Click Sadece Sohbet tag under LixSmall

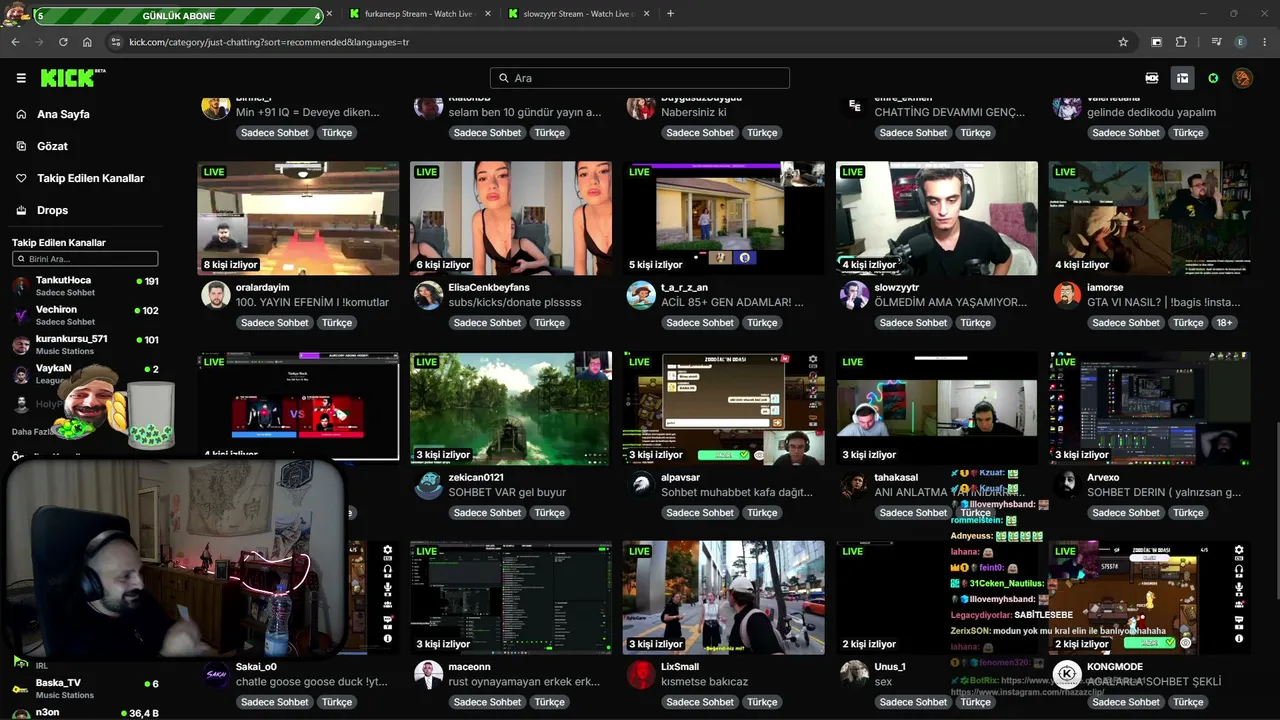[x=700, y=702]
